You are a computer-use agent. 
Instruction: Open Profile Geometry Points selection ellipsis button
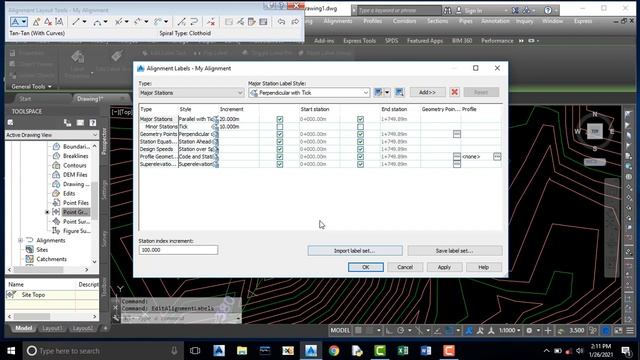(x=457, y=156)
